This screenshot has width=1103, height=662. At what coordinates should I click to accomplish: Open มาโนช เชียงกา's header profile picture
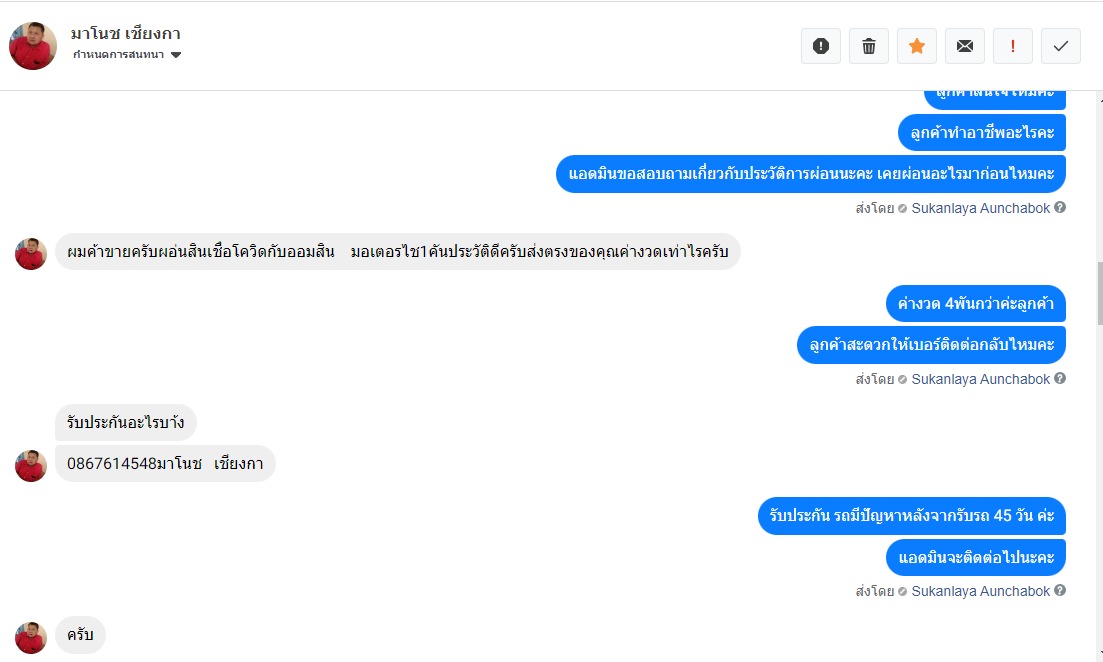pos(33,46)
